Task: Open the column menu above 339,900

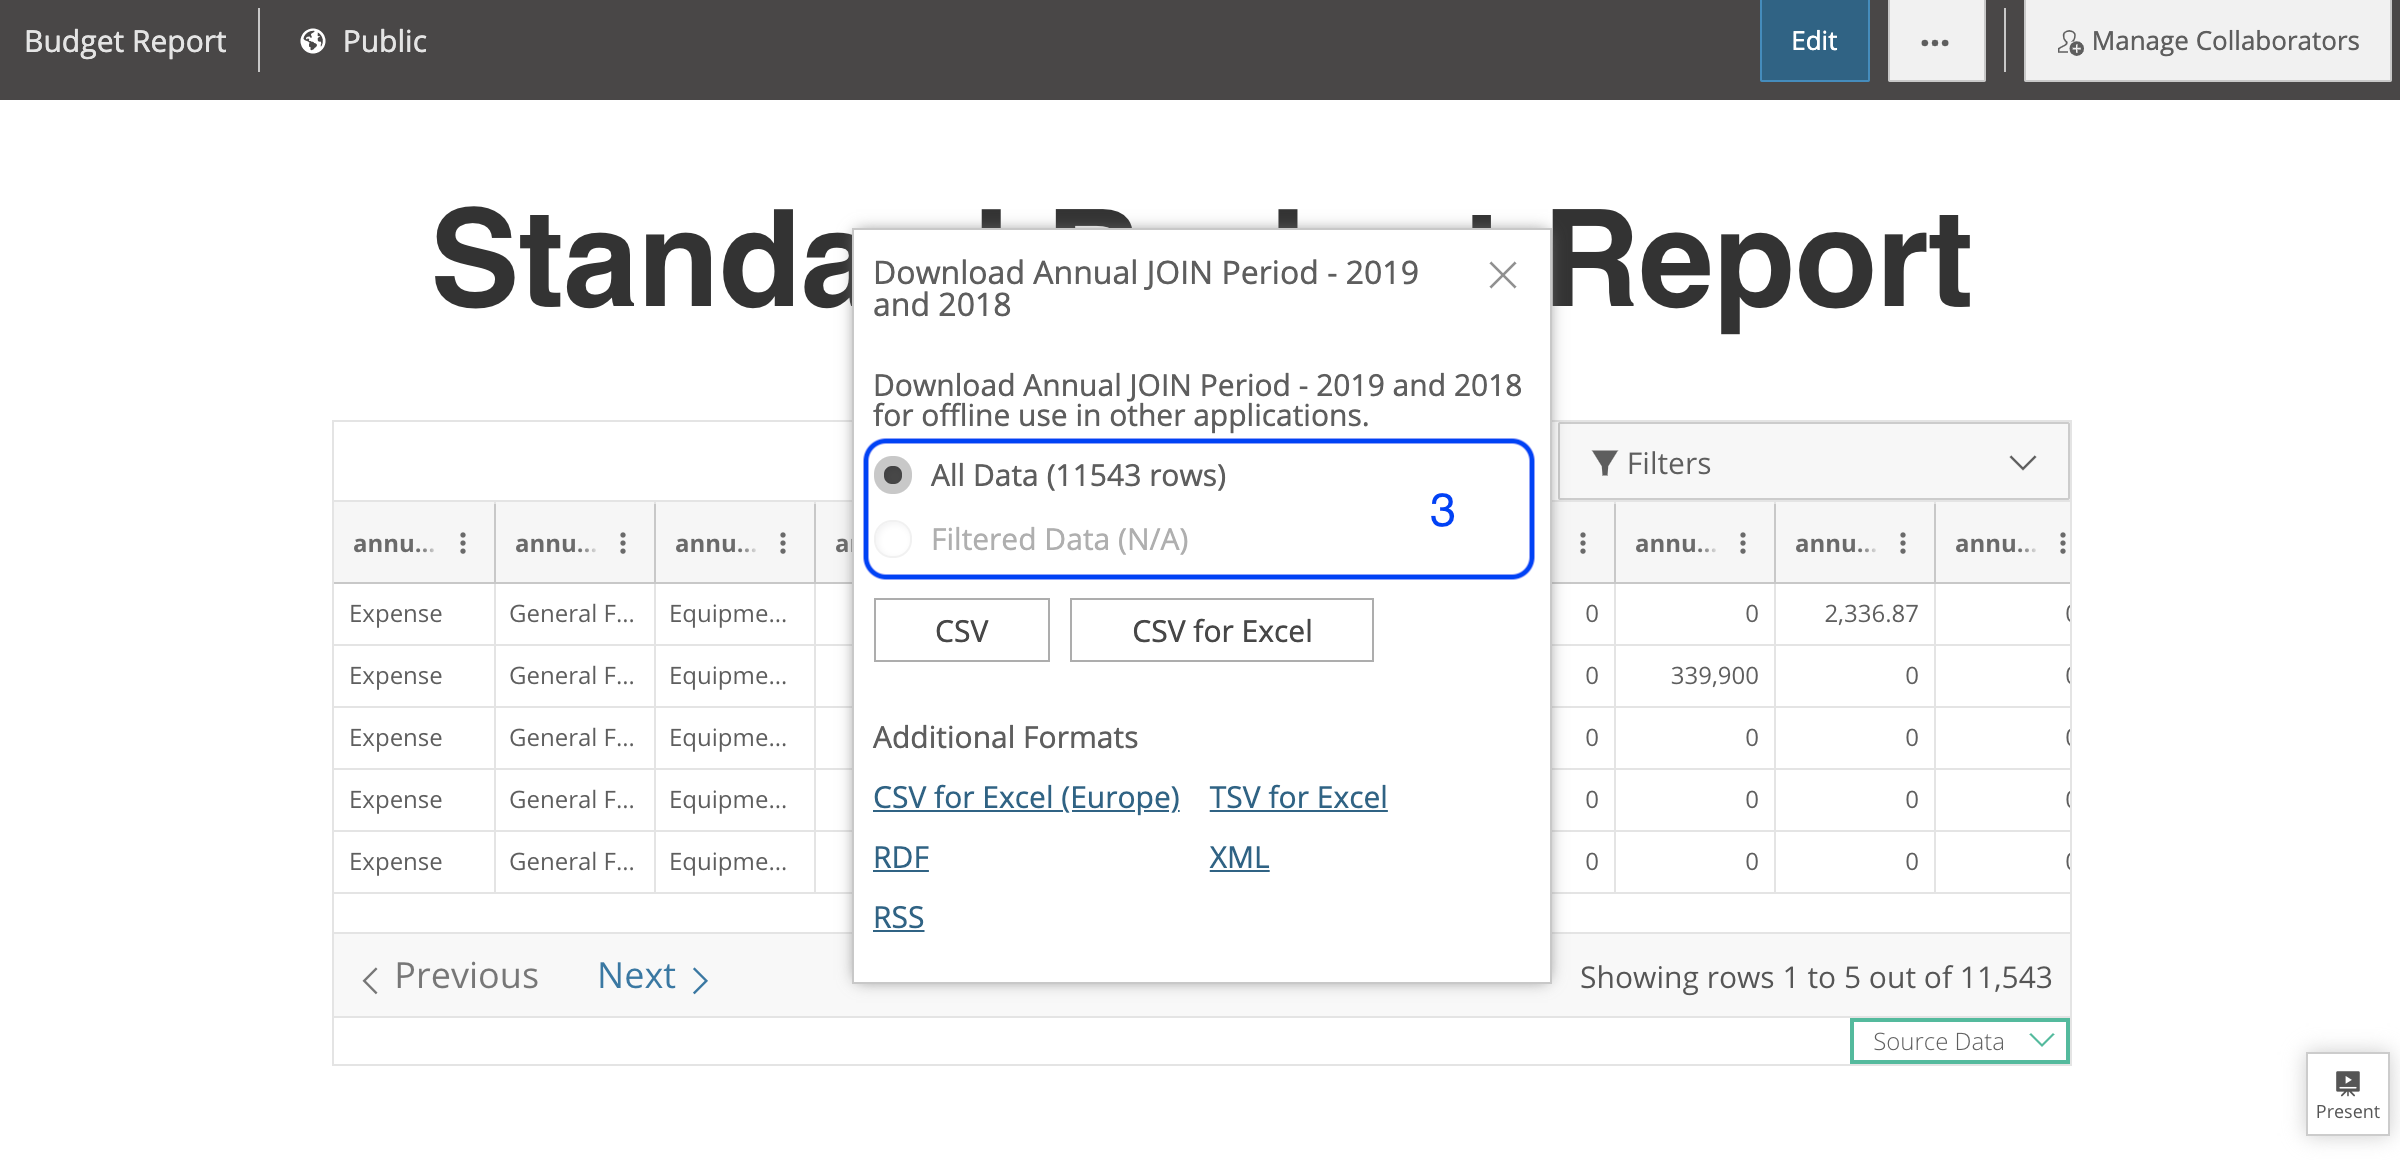Action: coord(1743,543)
